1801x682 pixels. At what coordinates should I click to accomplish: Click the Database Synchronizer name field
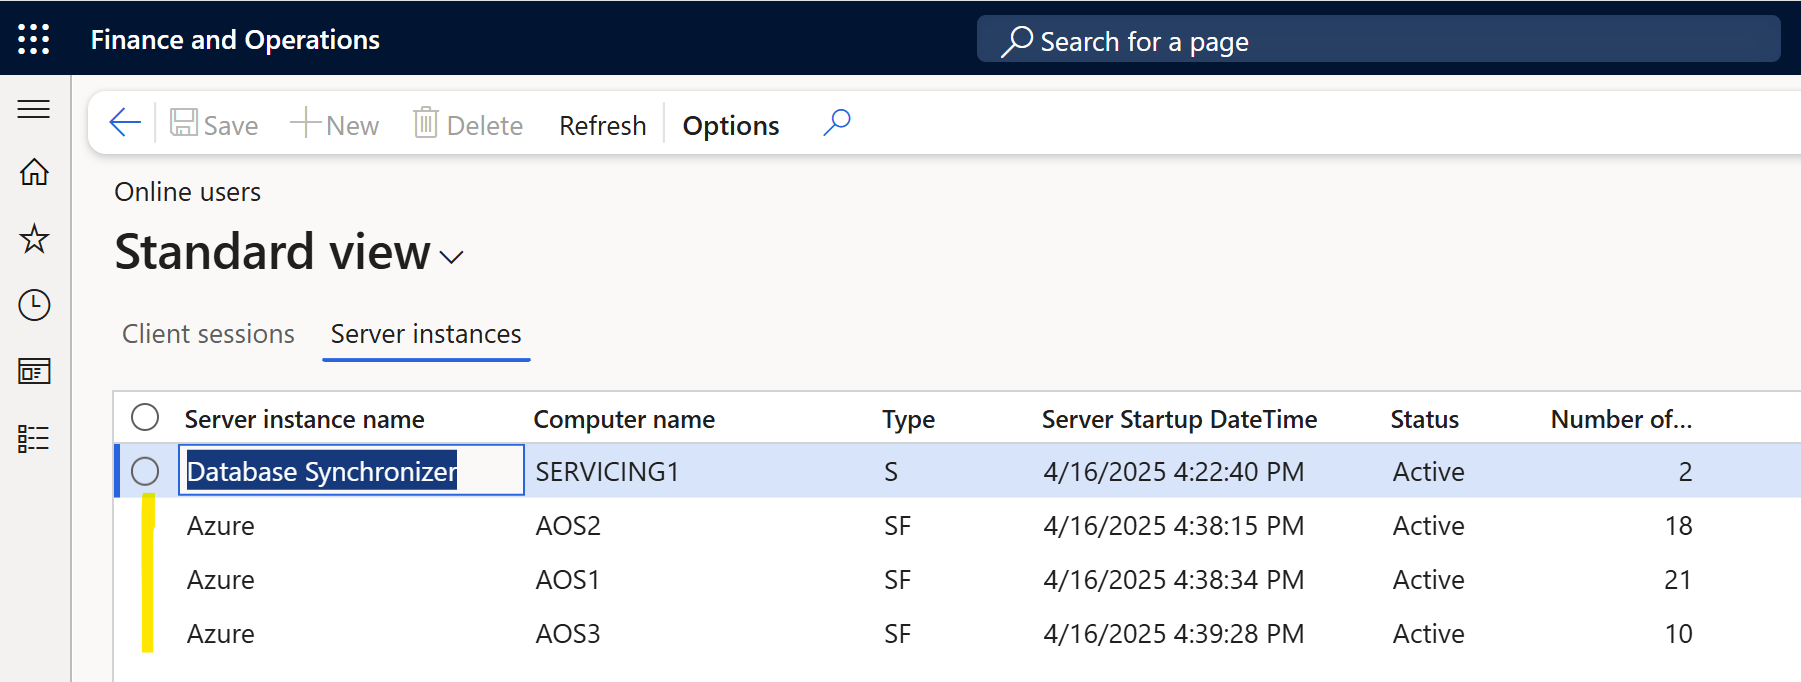click(x=350, y=471)
